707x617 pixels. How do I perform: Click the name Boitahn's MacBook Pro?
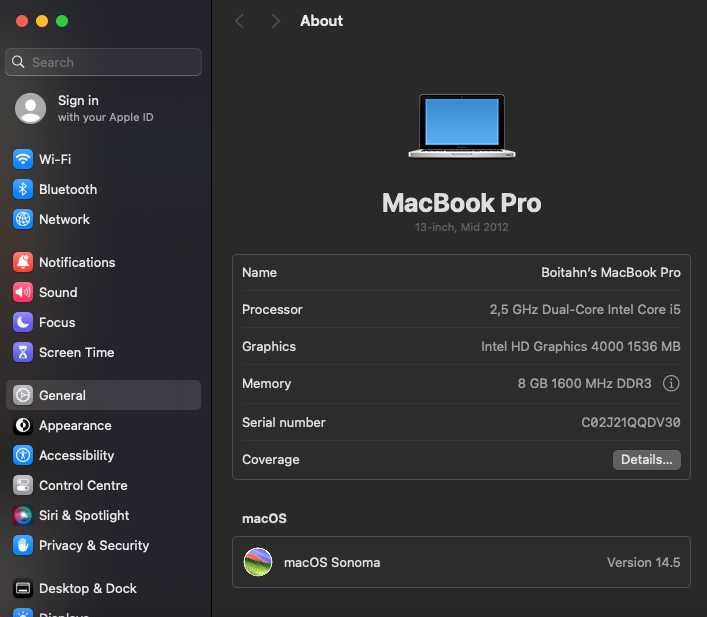(x=611, y=272)
